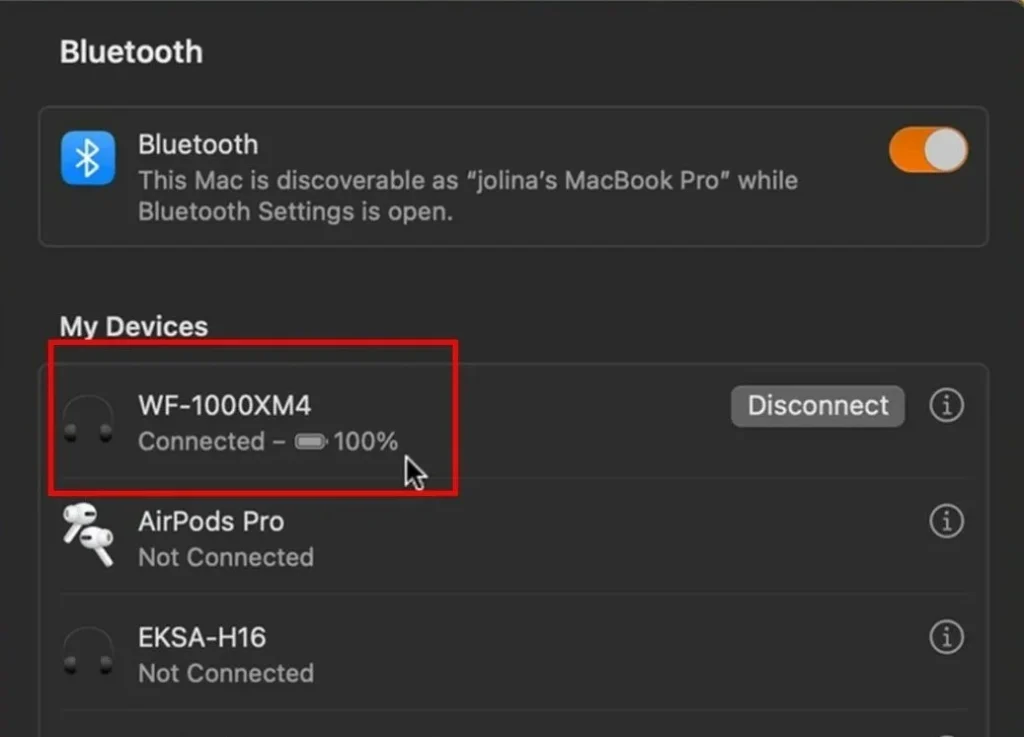Click the WF-1000XM4 battery level icon
The height and width of the screenshot is (737, 1024).
[x=311, y=442]
